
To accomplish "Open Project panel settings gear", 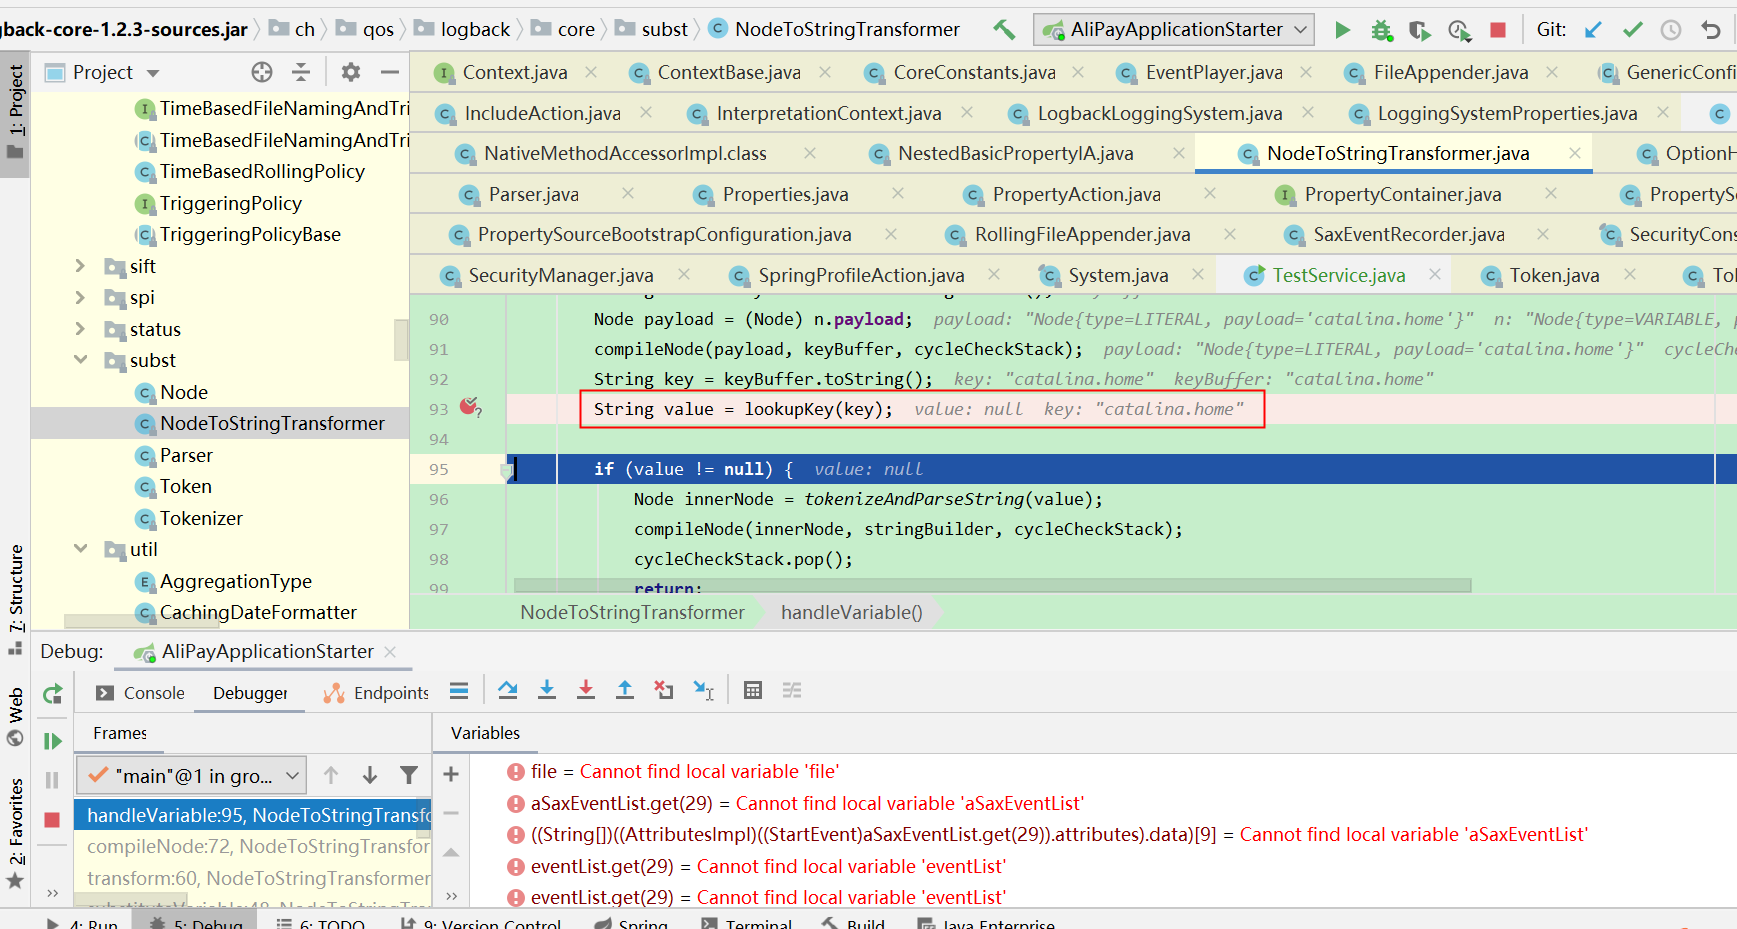I will click(x=350, y=72).
